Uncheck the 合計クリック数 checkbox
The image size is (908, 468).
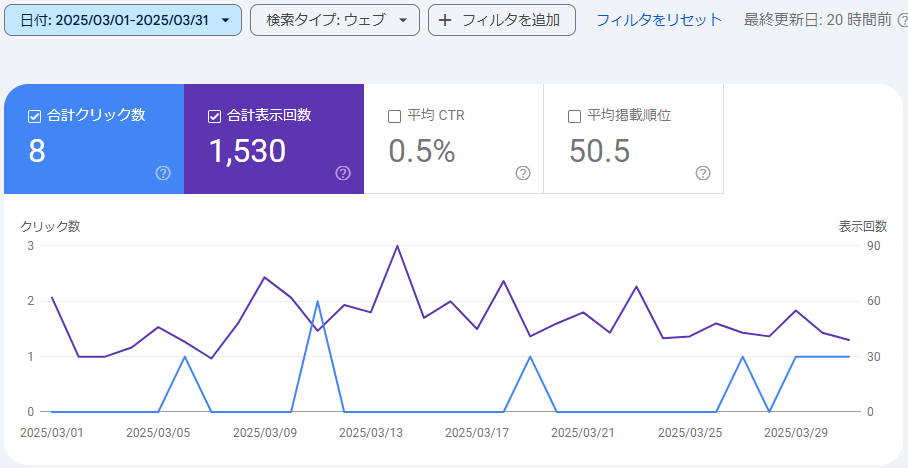34,116
